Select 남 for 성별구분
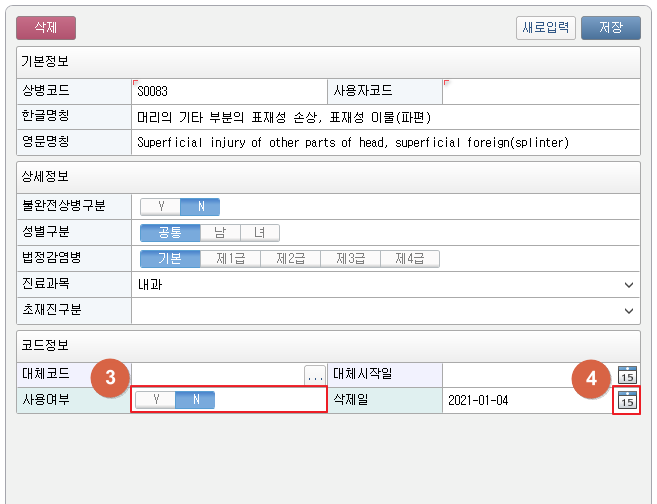Viewport: 657px width, 504px height. tap(221, 233)
